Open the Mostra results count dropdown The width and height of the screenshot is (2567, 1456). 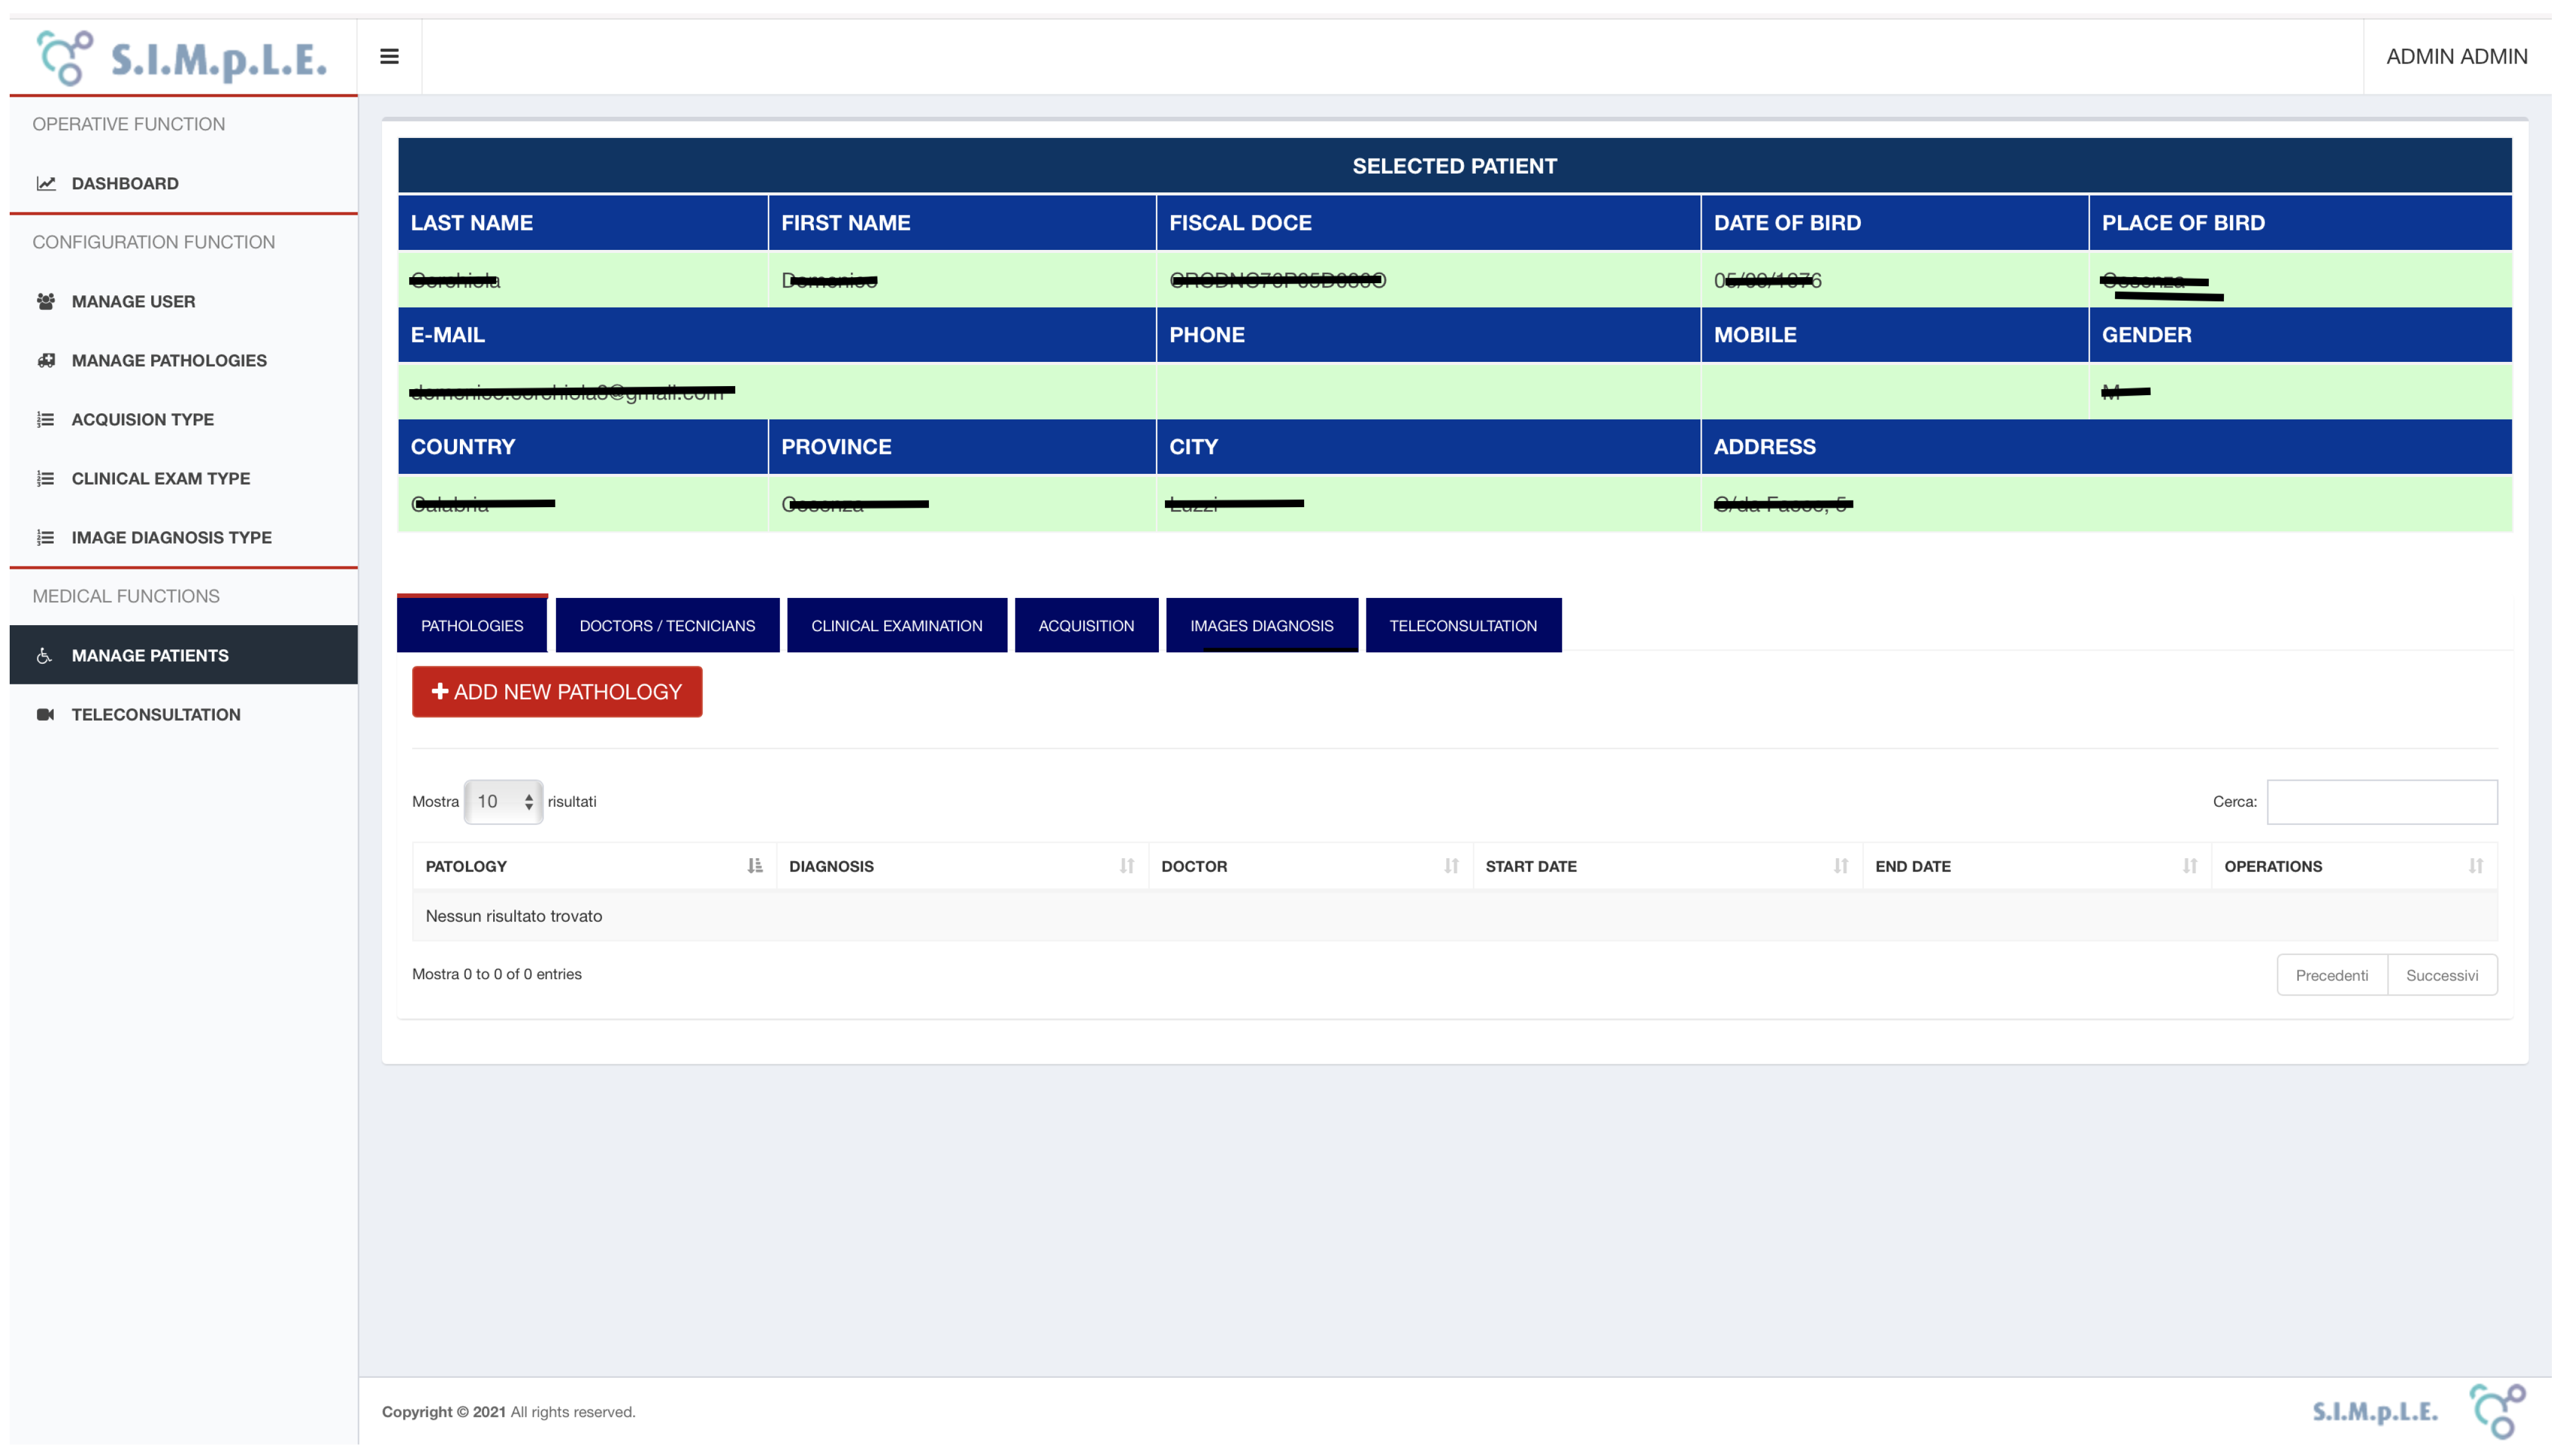pyautogui.click(x=503, y=801)
